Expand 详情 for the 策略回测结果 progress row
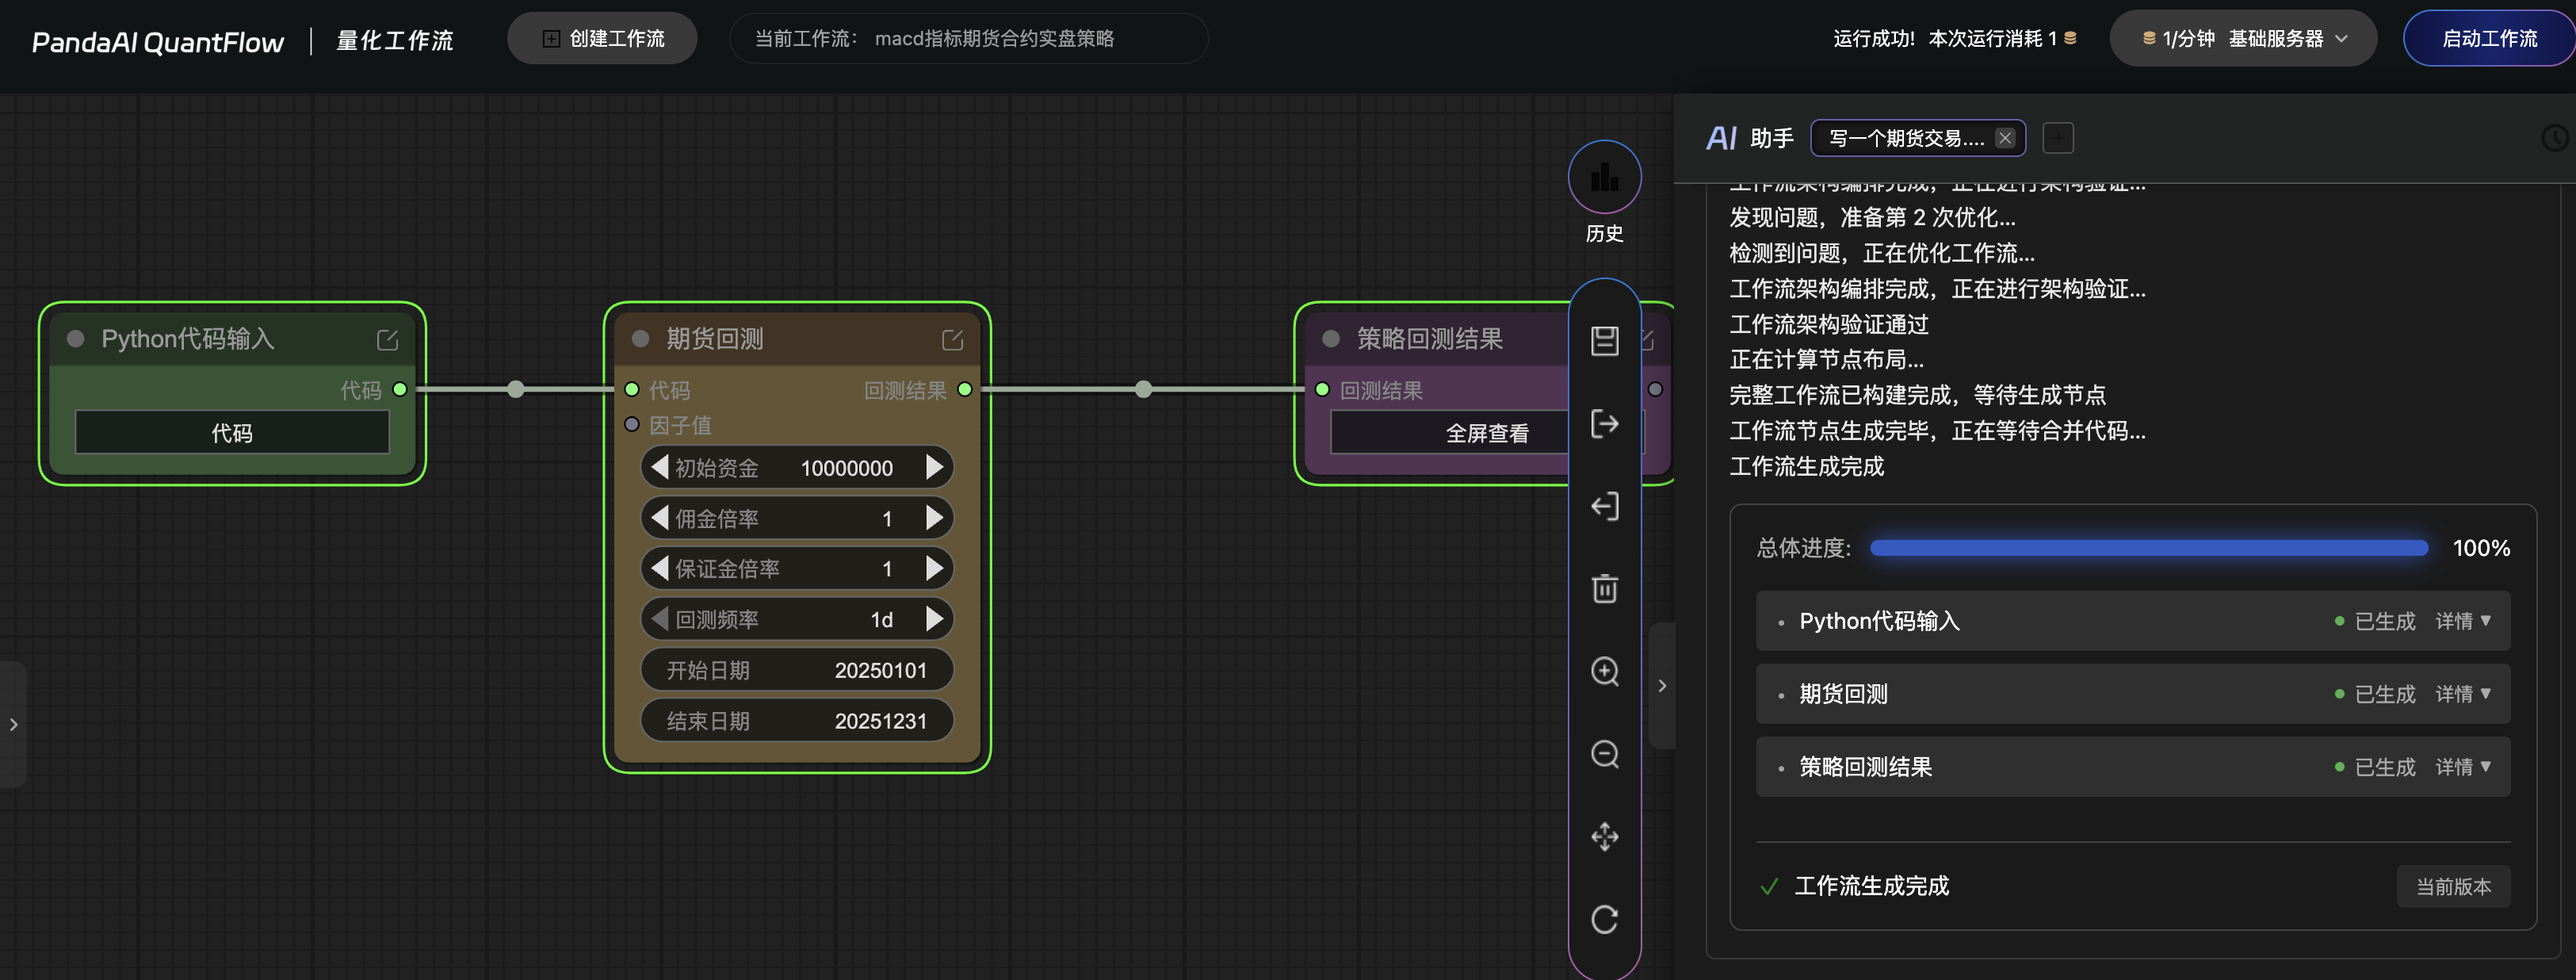The width and height of the screenshot is (2576, 980). [2463, 767]
